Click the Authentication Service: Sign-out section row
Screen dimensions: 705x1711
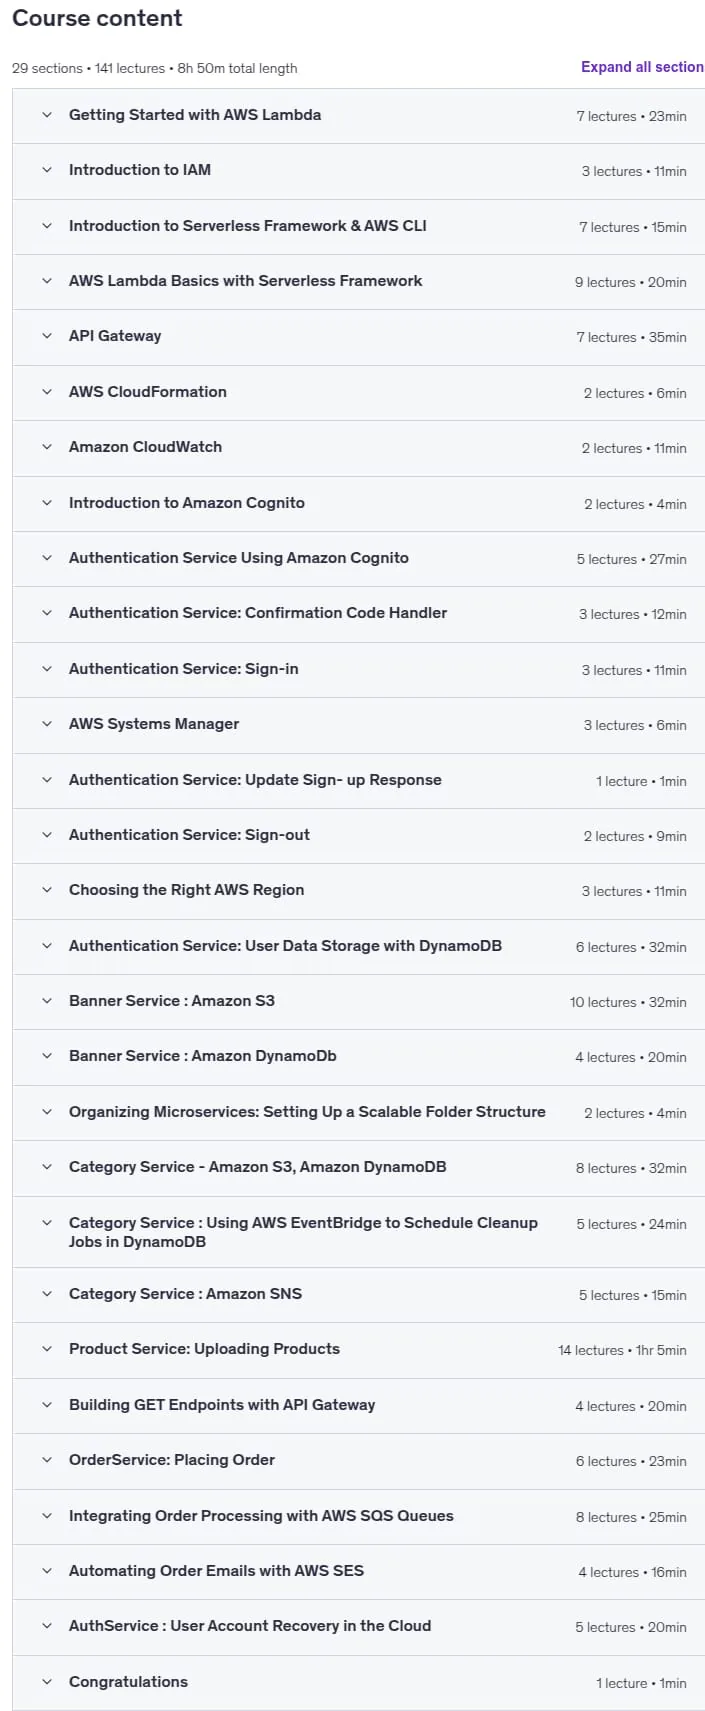click(x=358, y=836)
